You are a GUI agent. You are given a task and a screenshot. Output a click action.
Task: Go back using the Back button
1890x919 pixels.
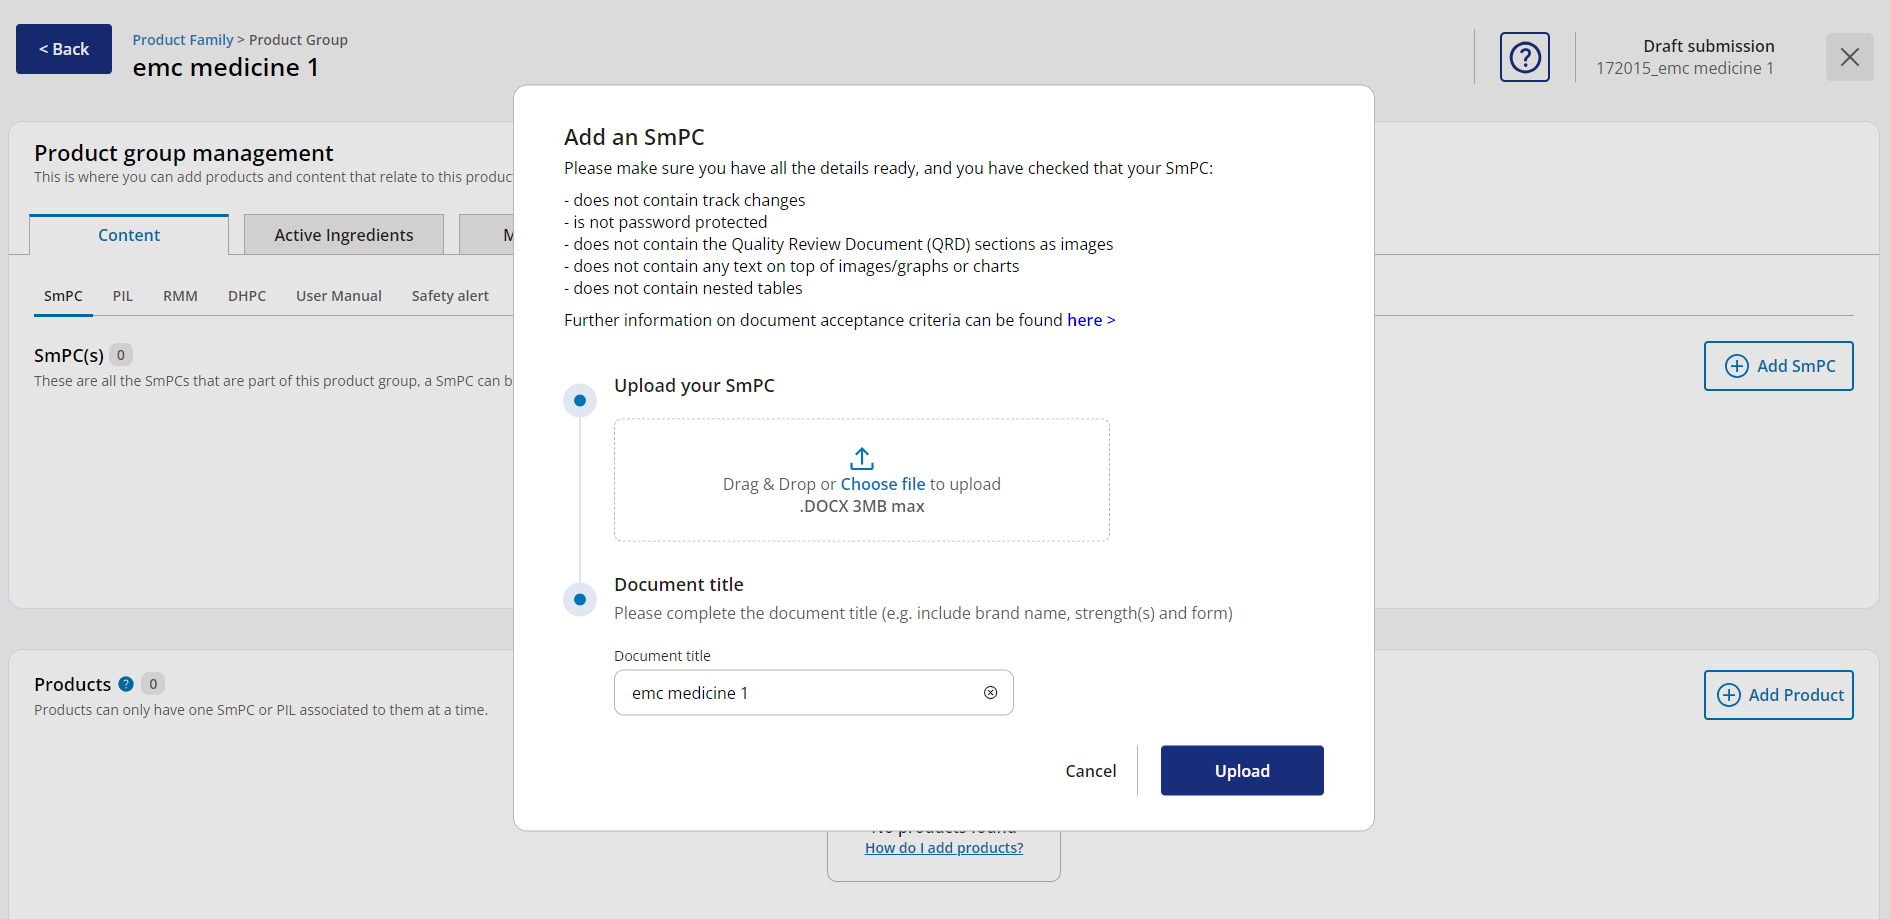pyautogui.click(x=64, y=49)
